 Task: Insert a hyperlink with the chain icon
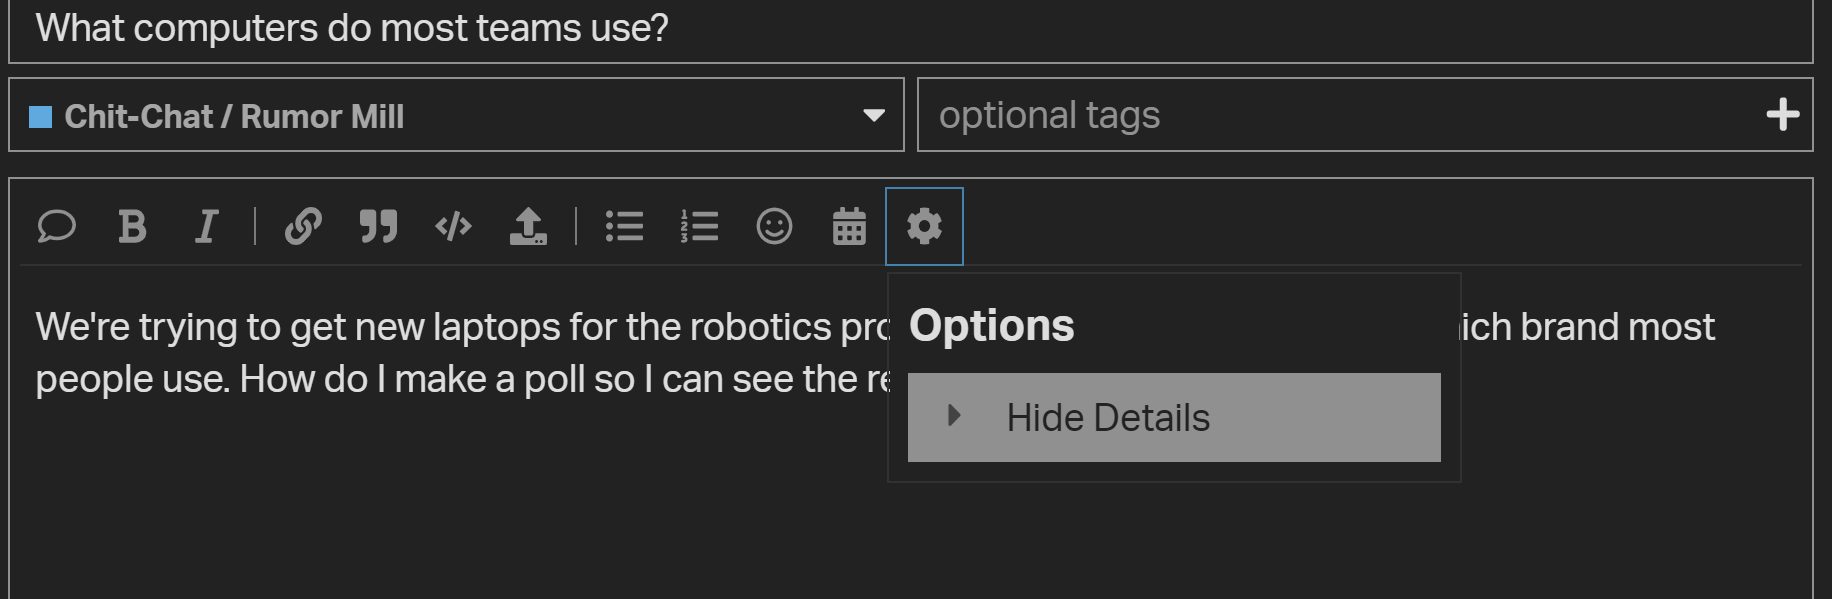point(303,227)
